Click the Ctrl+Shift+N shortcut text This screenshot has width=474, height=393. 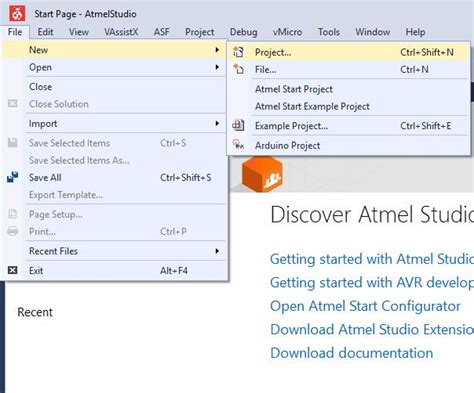427,52
